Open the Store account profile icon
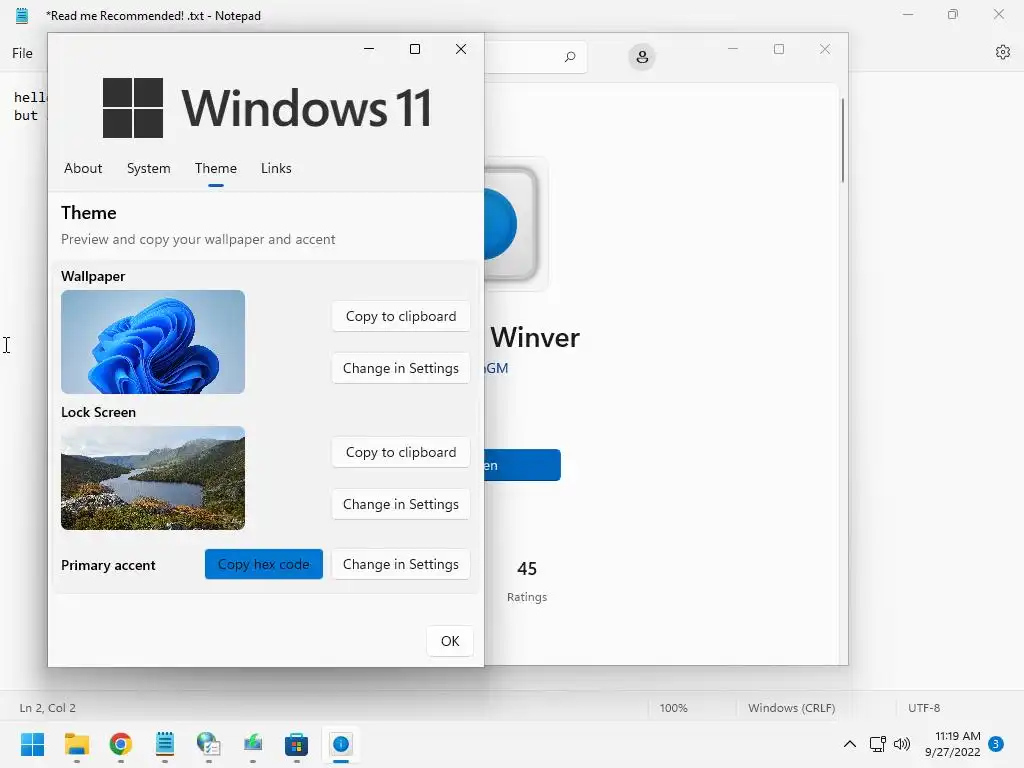 [x=642, y=57]
